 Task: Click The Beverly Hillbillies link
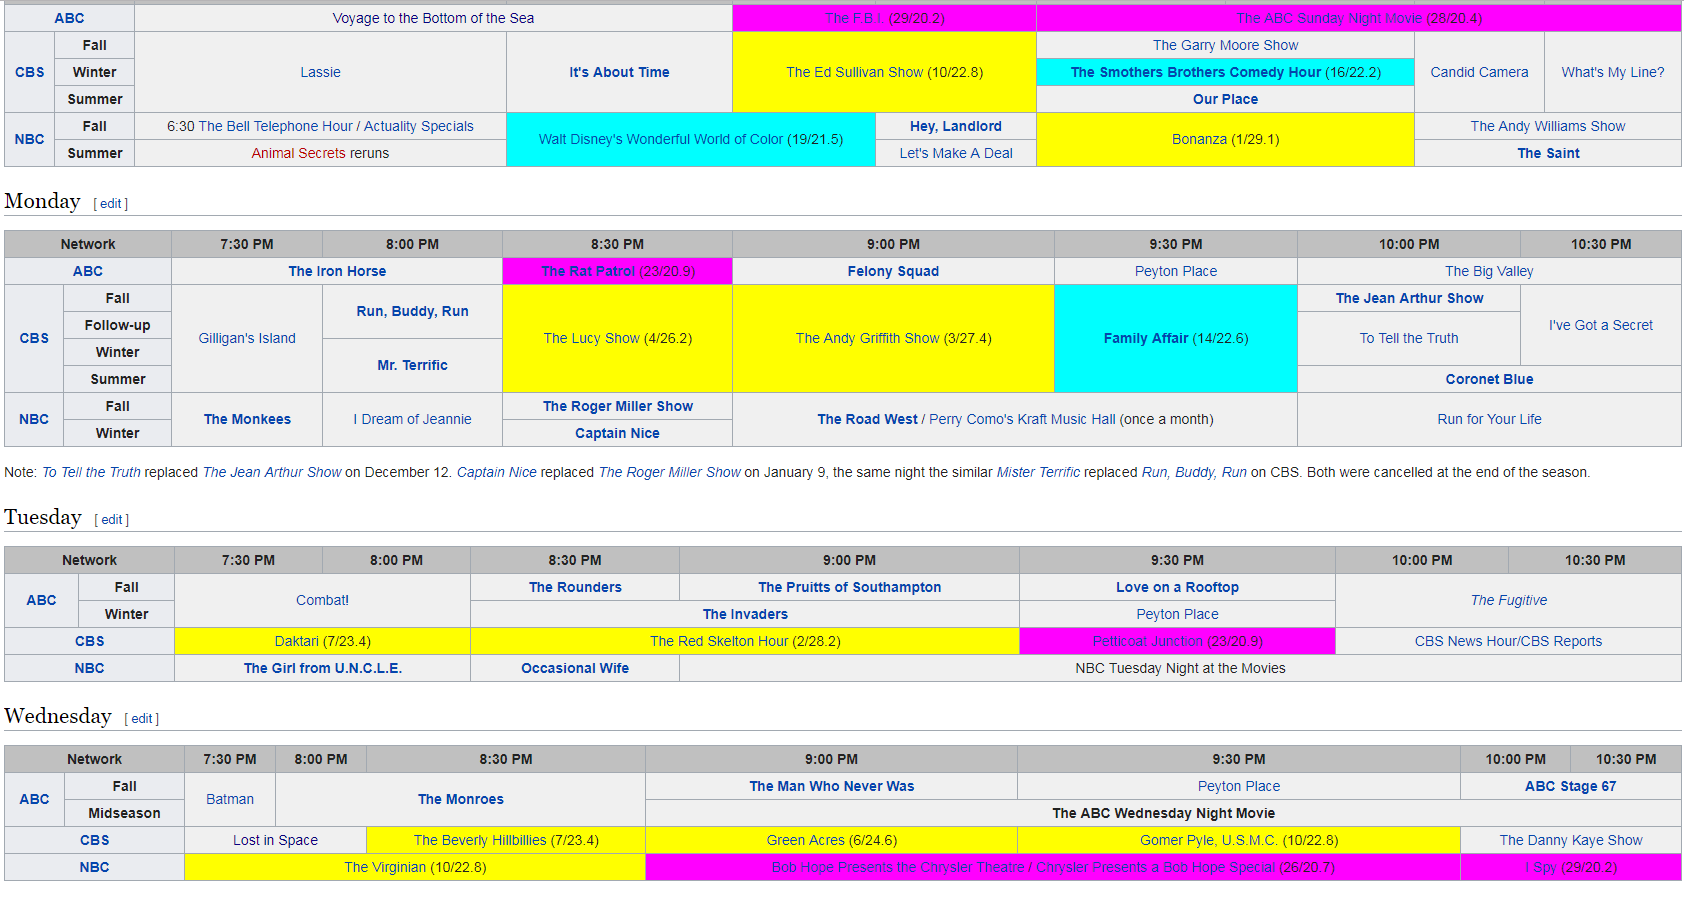coord(480,840)
